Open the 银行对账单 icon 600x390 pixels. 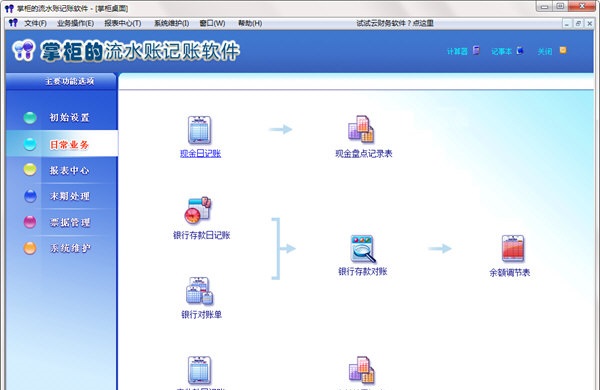[199, 291]
